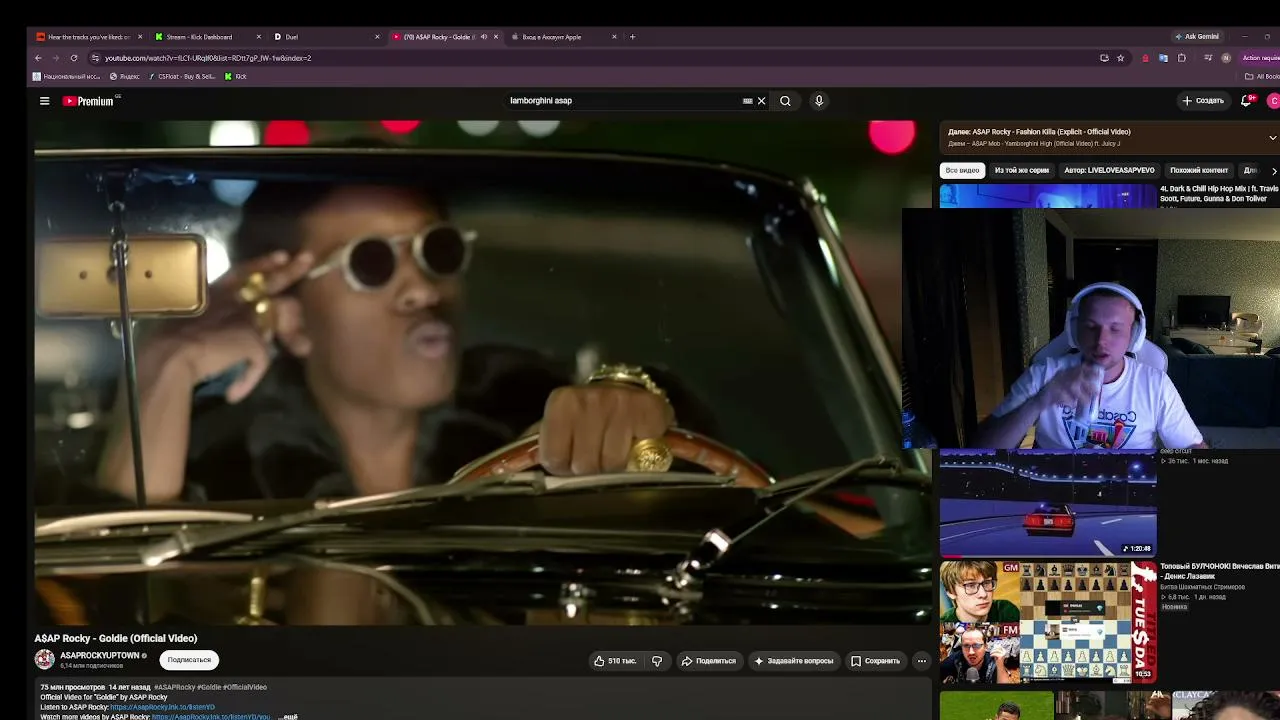The width and height of the screenshot is (1280, 720).
Task: Subscribe with the 'Подписаться' button
Action: pos(189,660)
